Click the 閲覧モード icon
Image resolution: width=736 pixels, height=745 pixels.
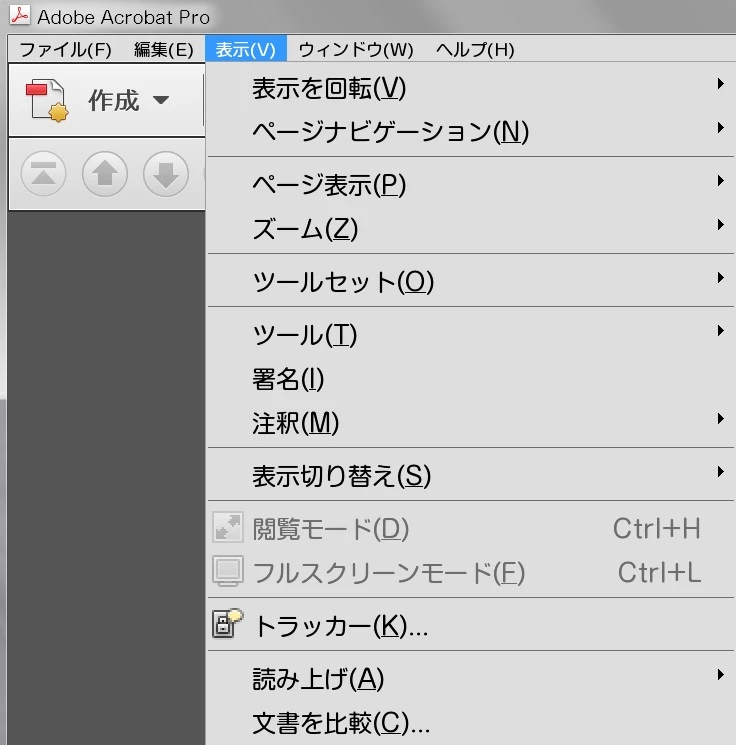tap(228, 527)
